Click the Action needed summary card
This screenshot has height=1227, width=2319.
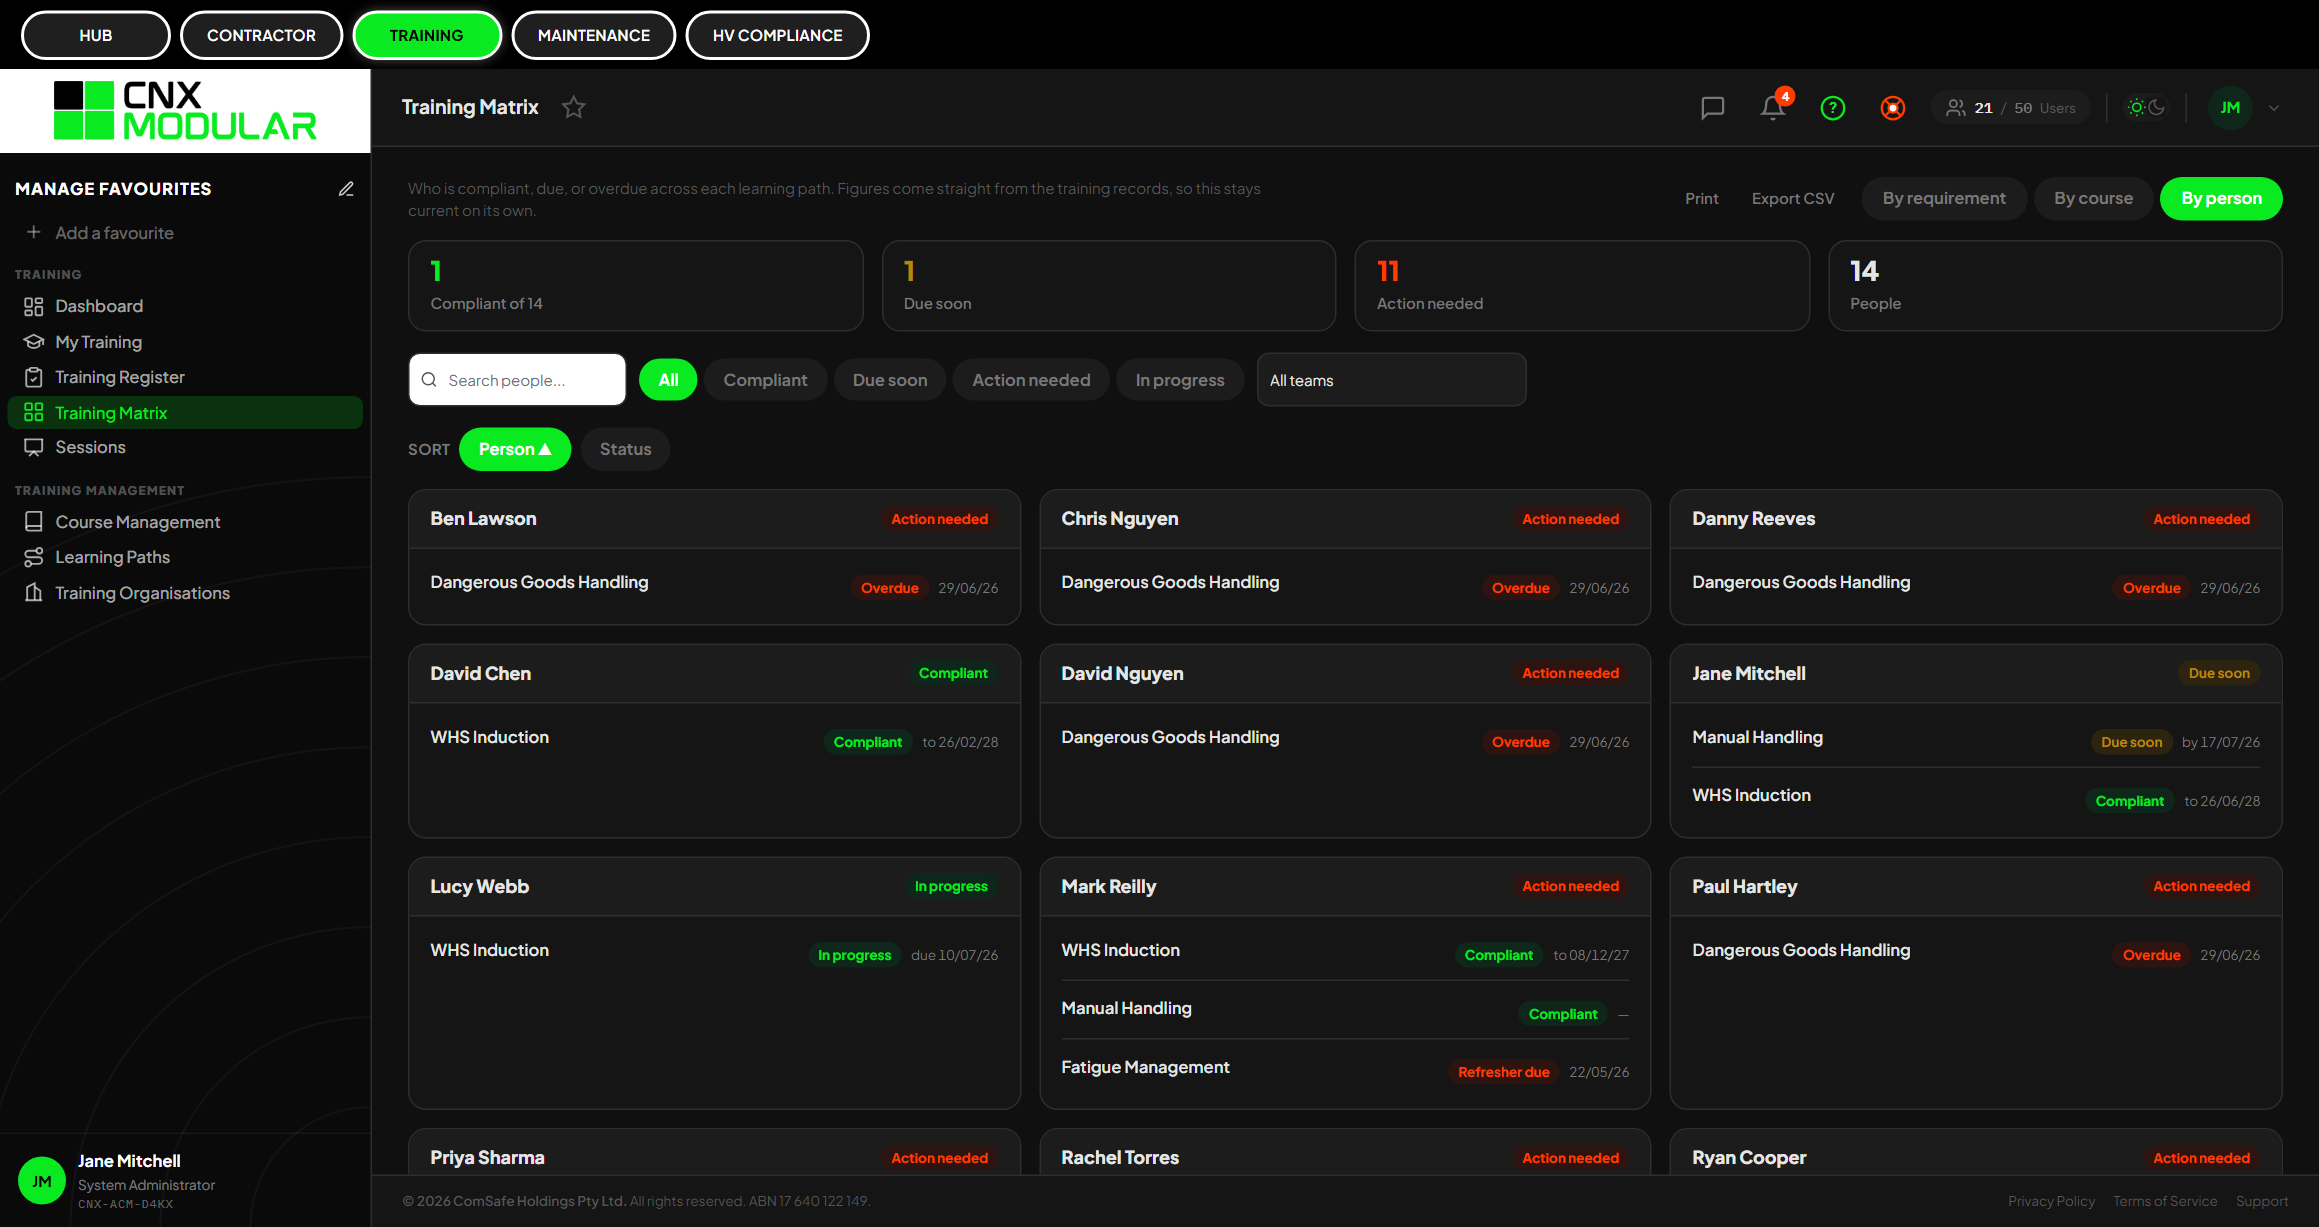tap(1582, 286)
